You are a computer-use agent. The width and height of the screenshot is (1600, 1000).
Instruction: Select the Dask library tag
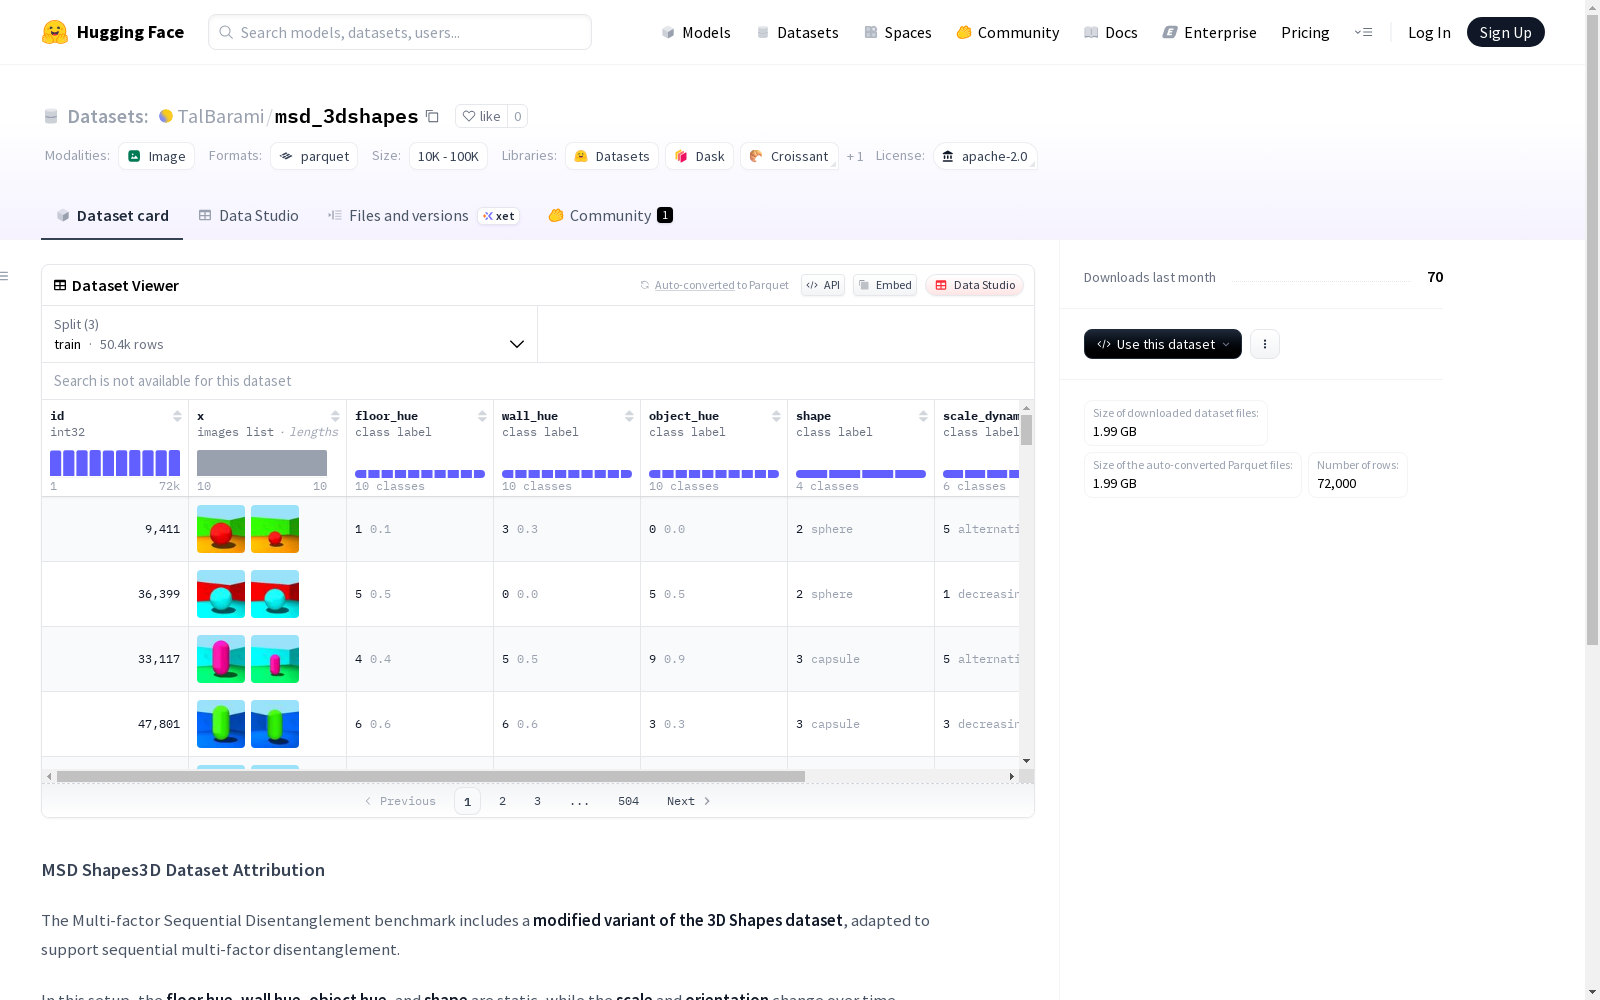(x=700, y=156)
